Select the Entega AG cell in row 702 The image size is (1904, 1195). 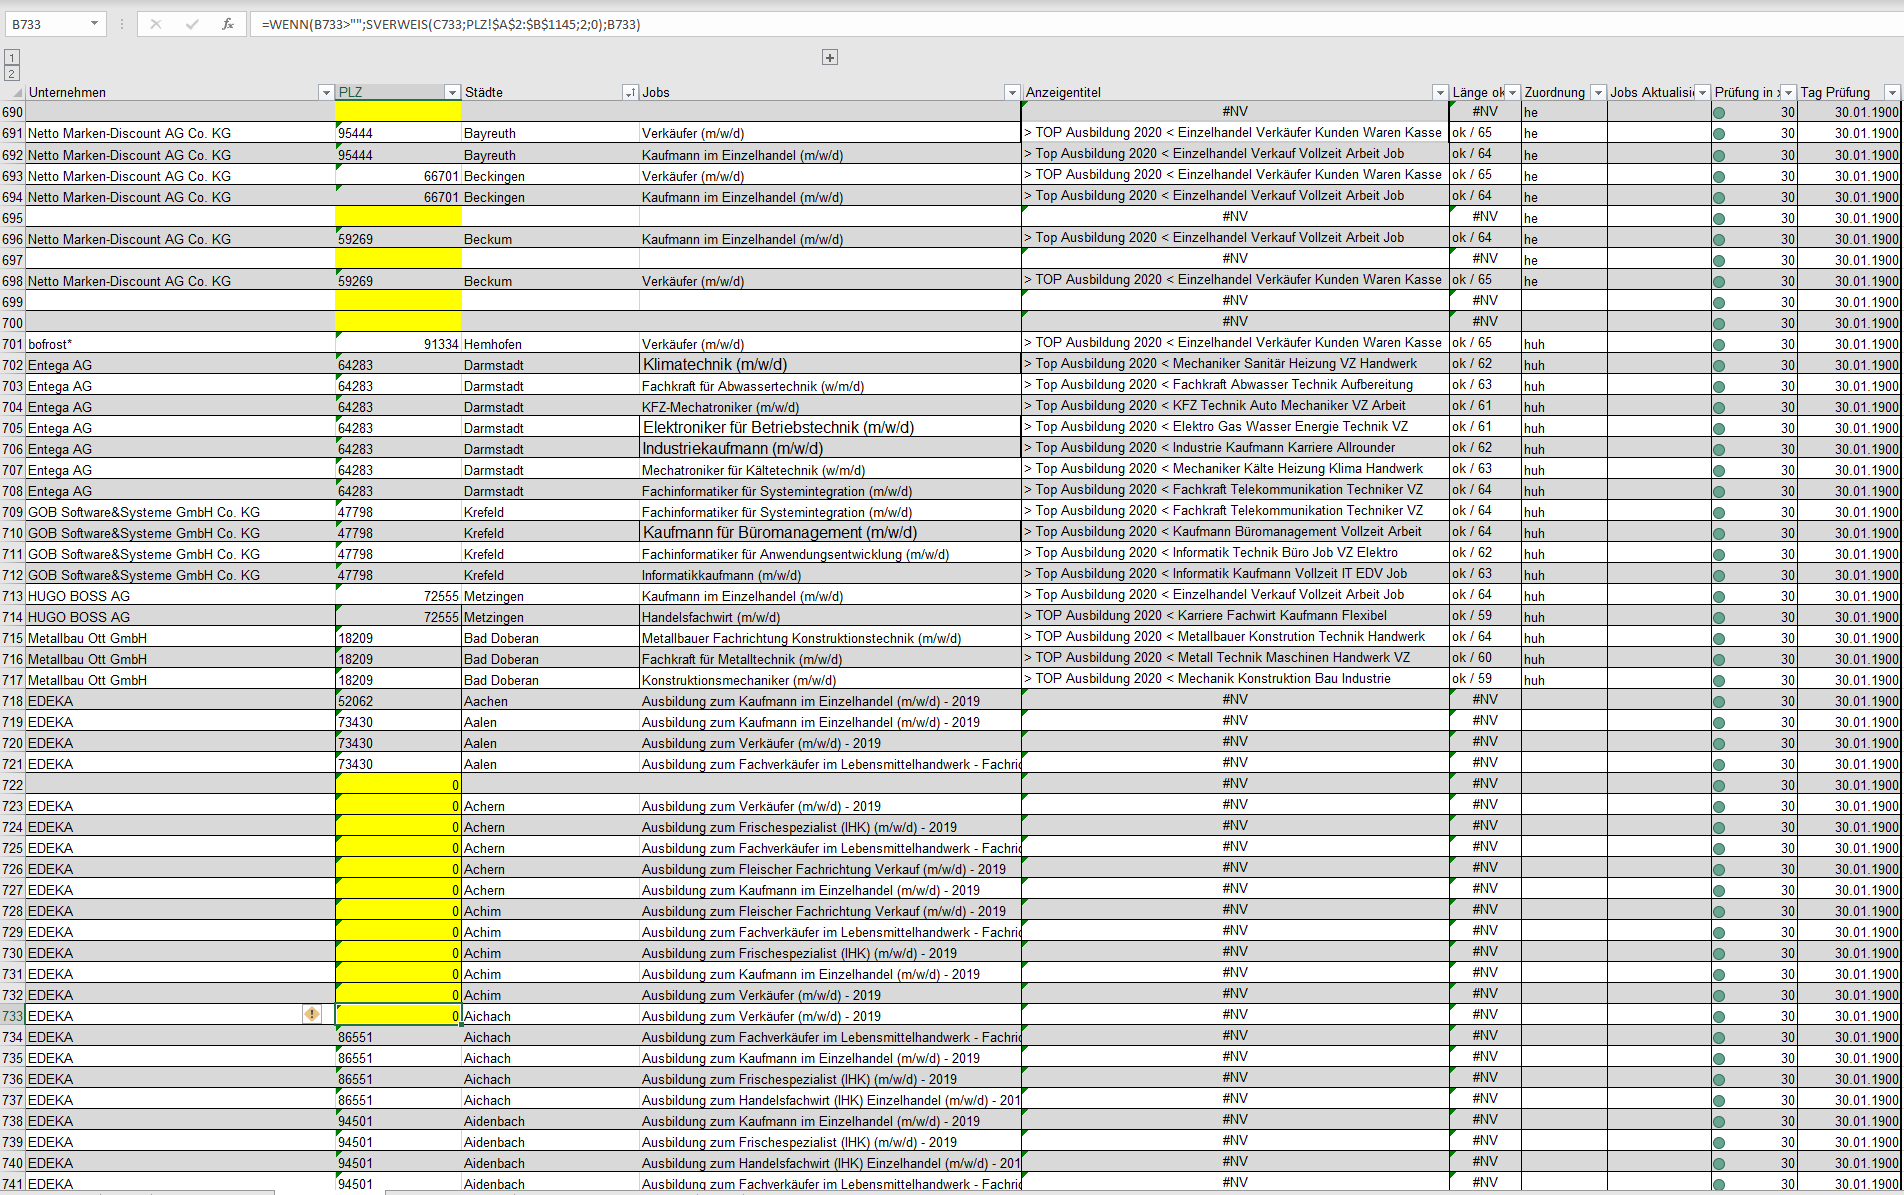tap(181, 365)
